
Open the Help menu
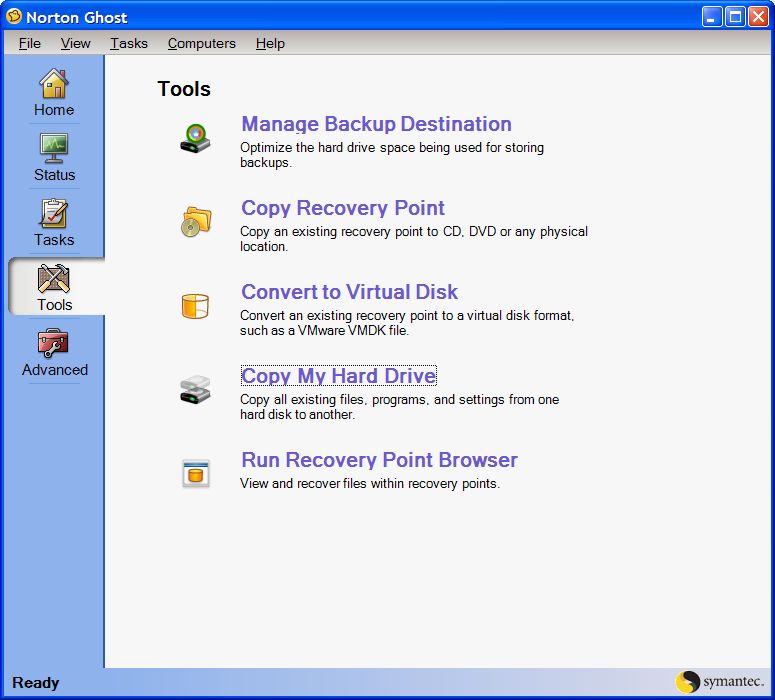click(270, 44)
